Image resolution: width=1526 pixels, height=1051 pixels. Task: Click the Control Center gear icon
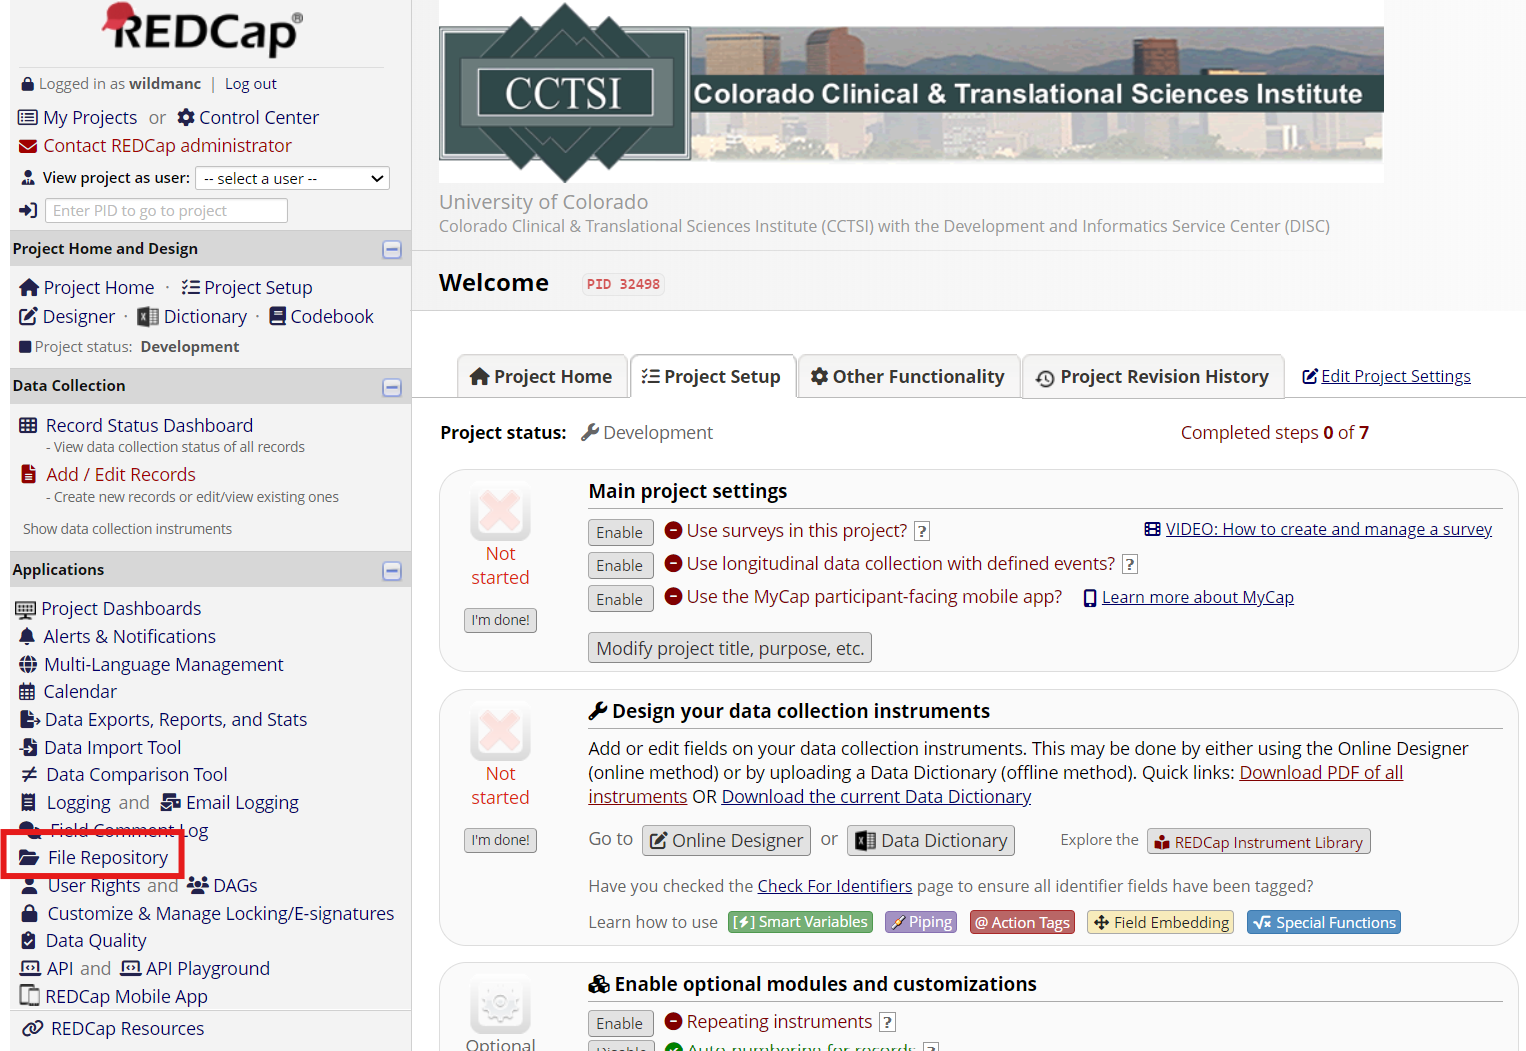click(186, 118)
